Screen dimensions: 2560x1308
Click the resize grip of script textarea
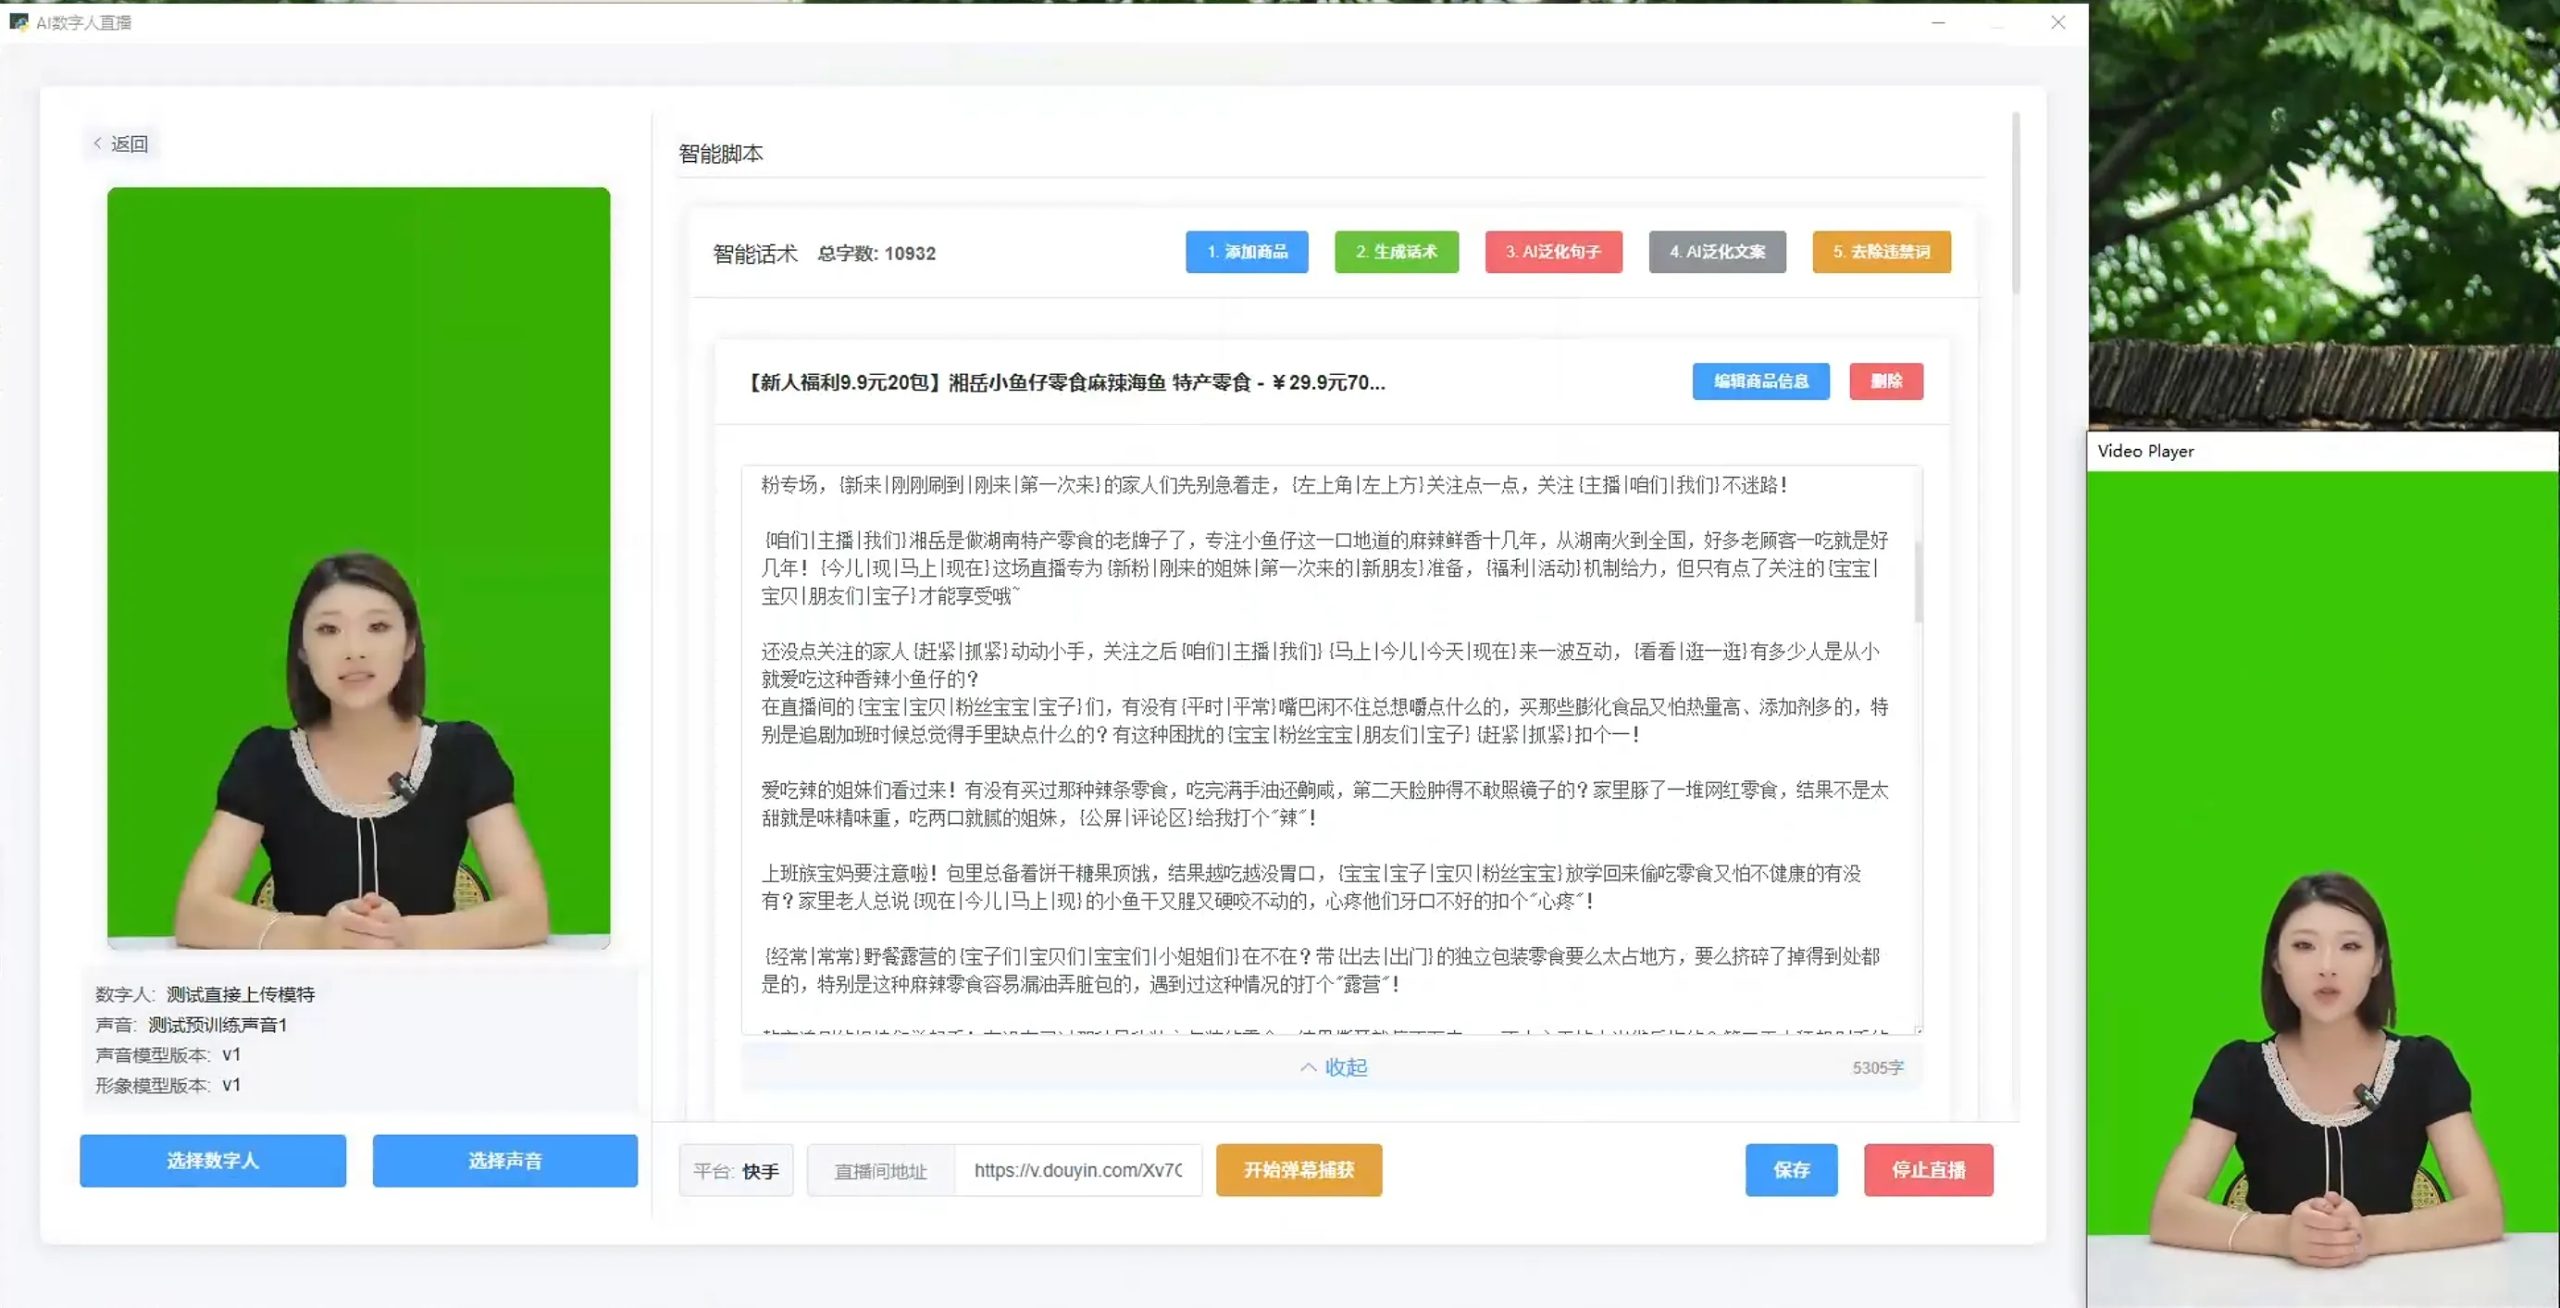click(1917, 1030)
